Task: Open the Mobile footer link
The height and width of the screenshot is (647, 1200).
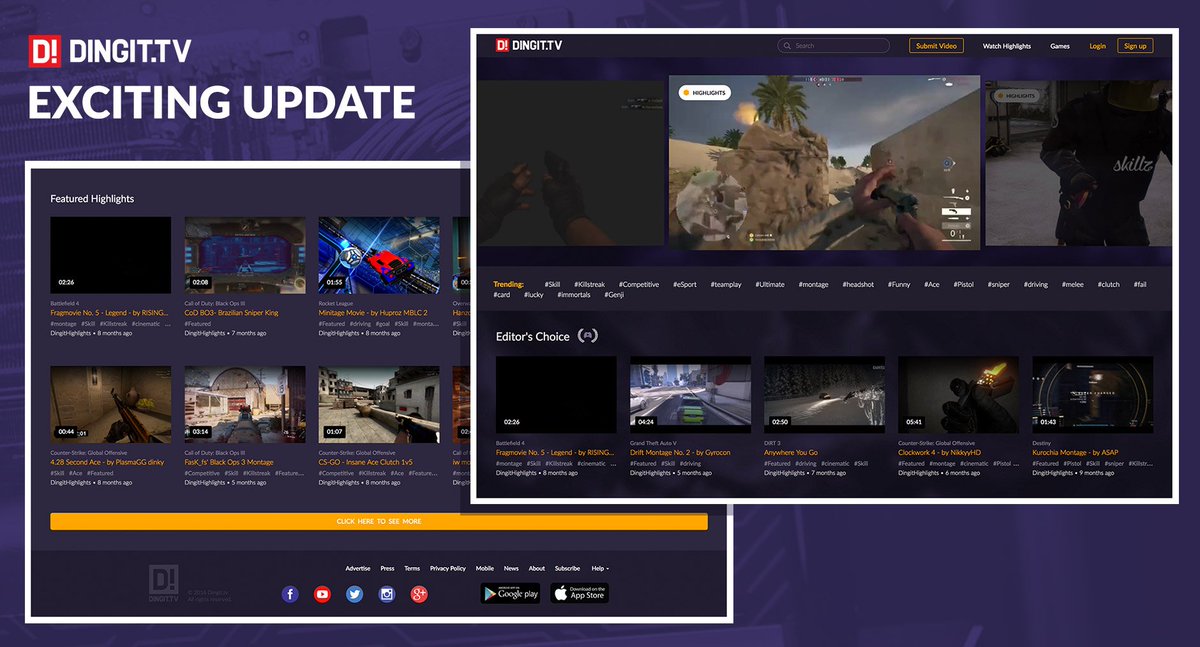Action: point(485,568)
